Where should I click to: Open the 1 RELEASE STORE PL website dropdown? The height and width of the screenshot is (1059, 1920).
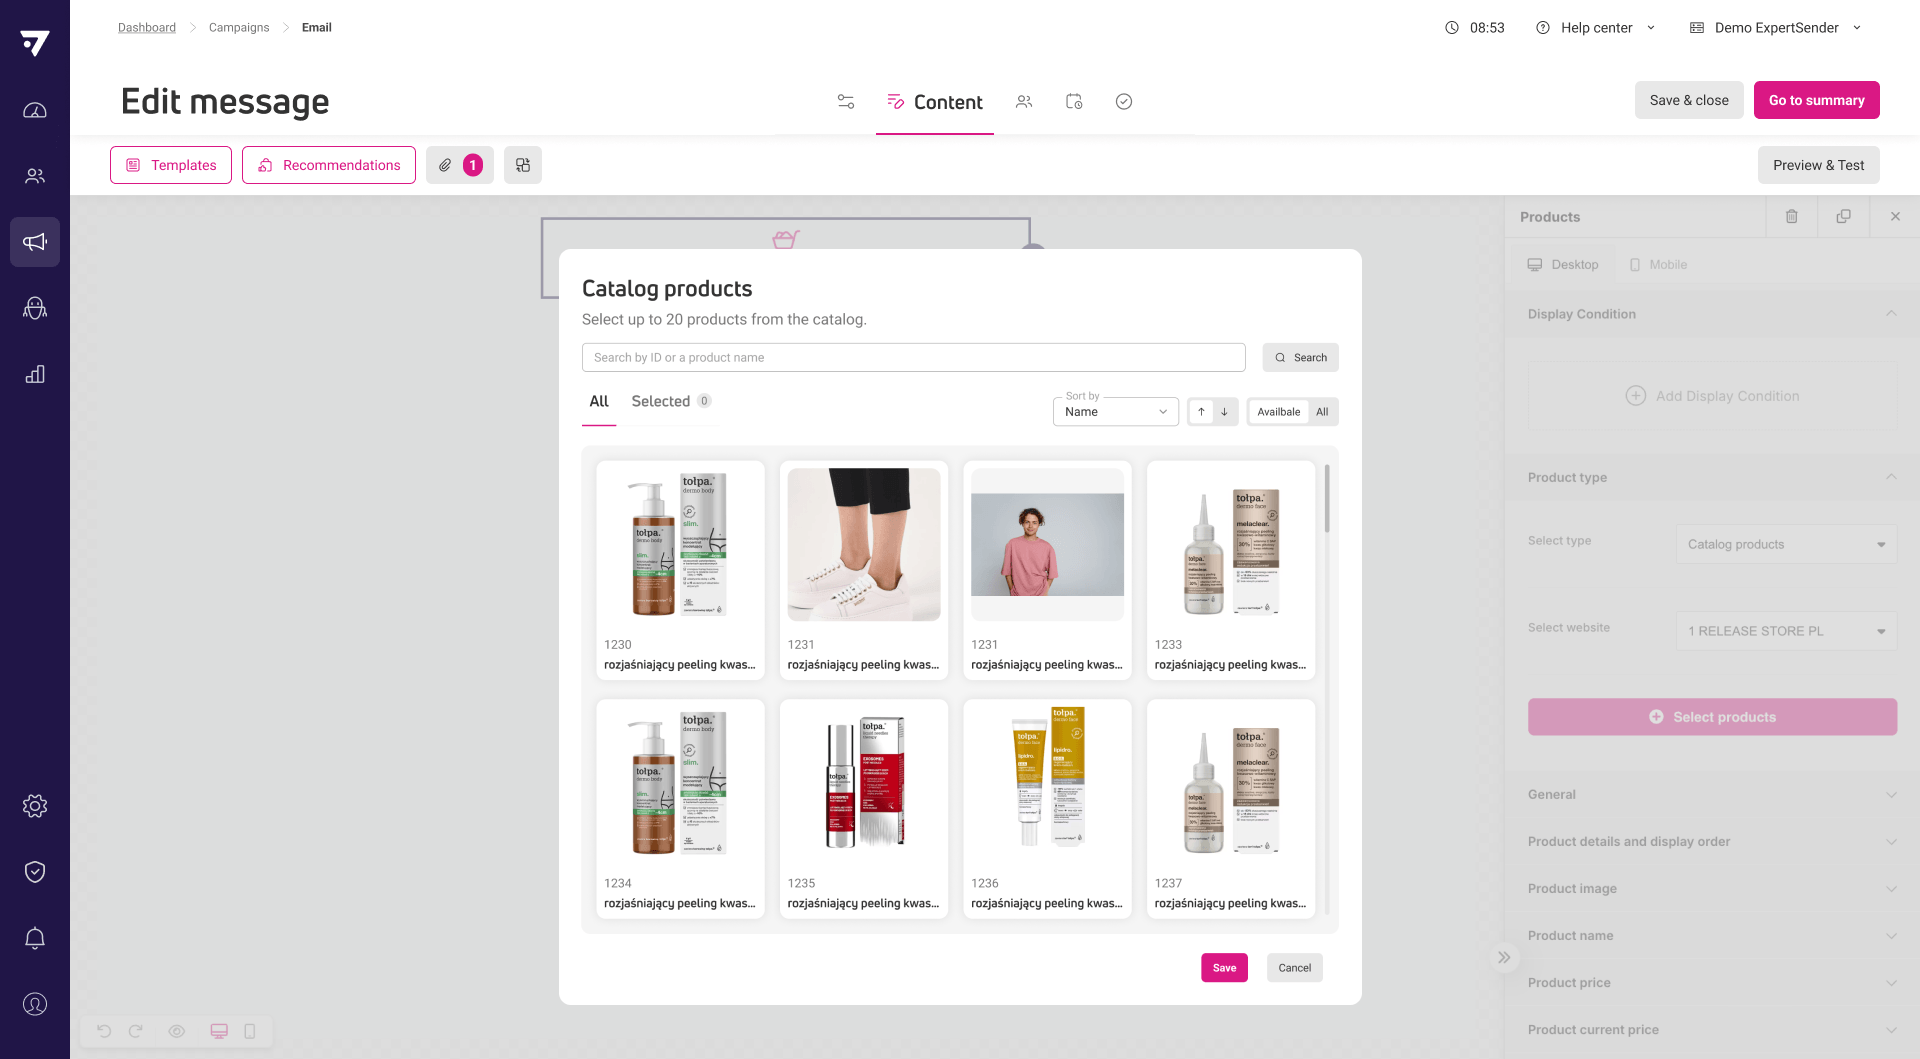click(1786, 631)
